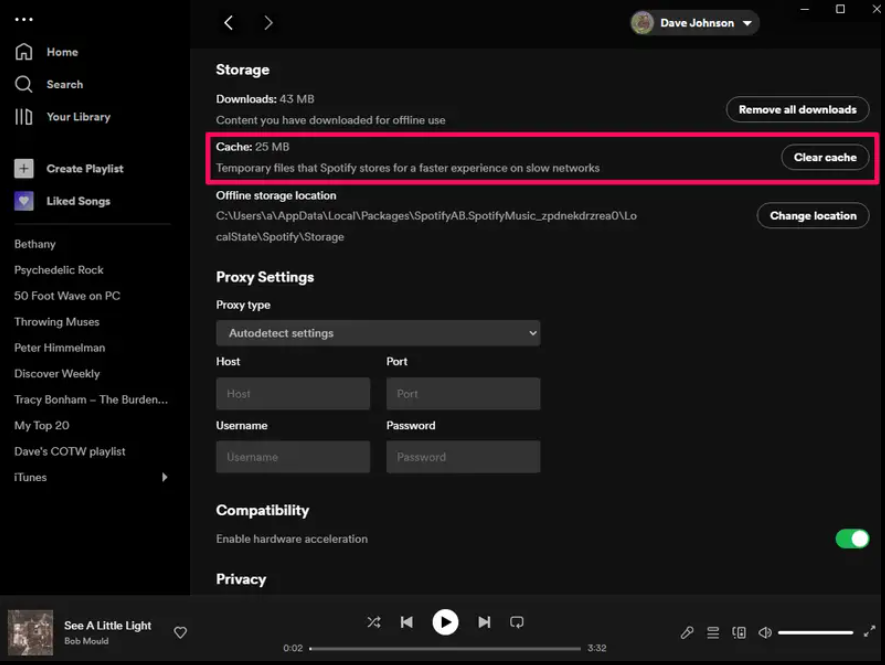
Task: Expand player to full screen
Action: tap(868, 632)
